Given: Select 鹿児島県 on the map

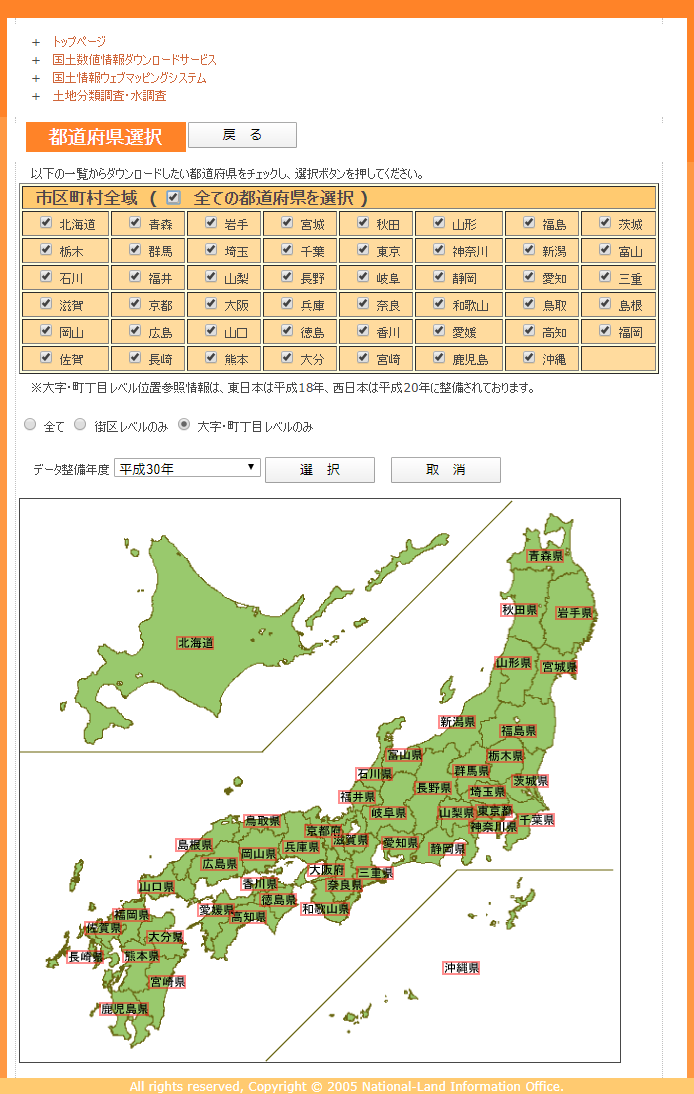Looking at the screenshot, I should [x=125, y=1009].
